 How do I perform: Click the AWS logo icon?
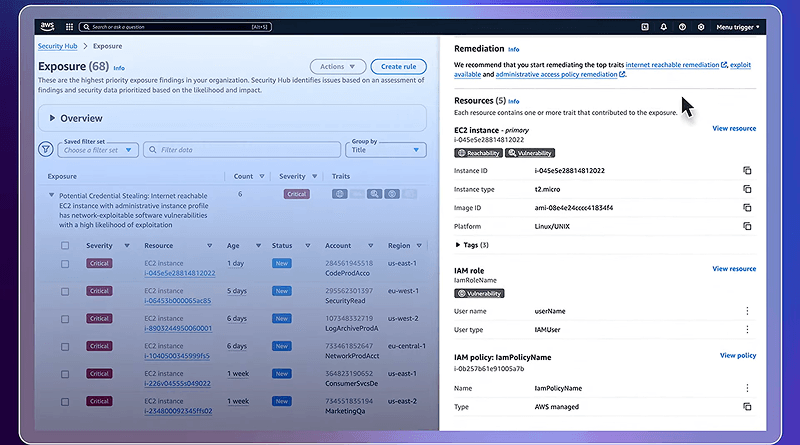click(x=47, y=27)
